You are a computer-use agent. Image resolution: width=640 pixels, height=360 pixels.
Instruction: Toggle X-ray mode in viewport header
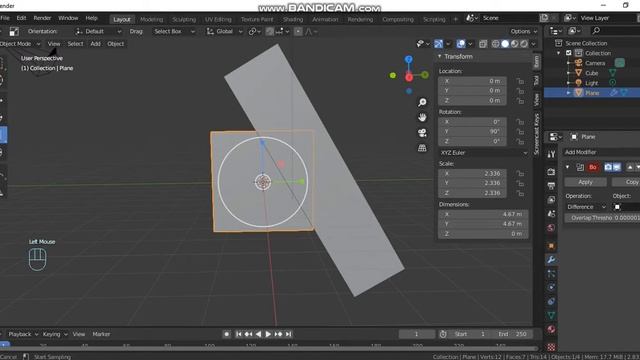pos(483,44)
